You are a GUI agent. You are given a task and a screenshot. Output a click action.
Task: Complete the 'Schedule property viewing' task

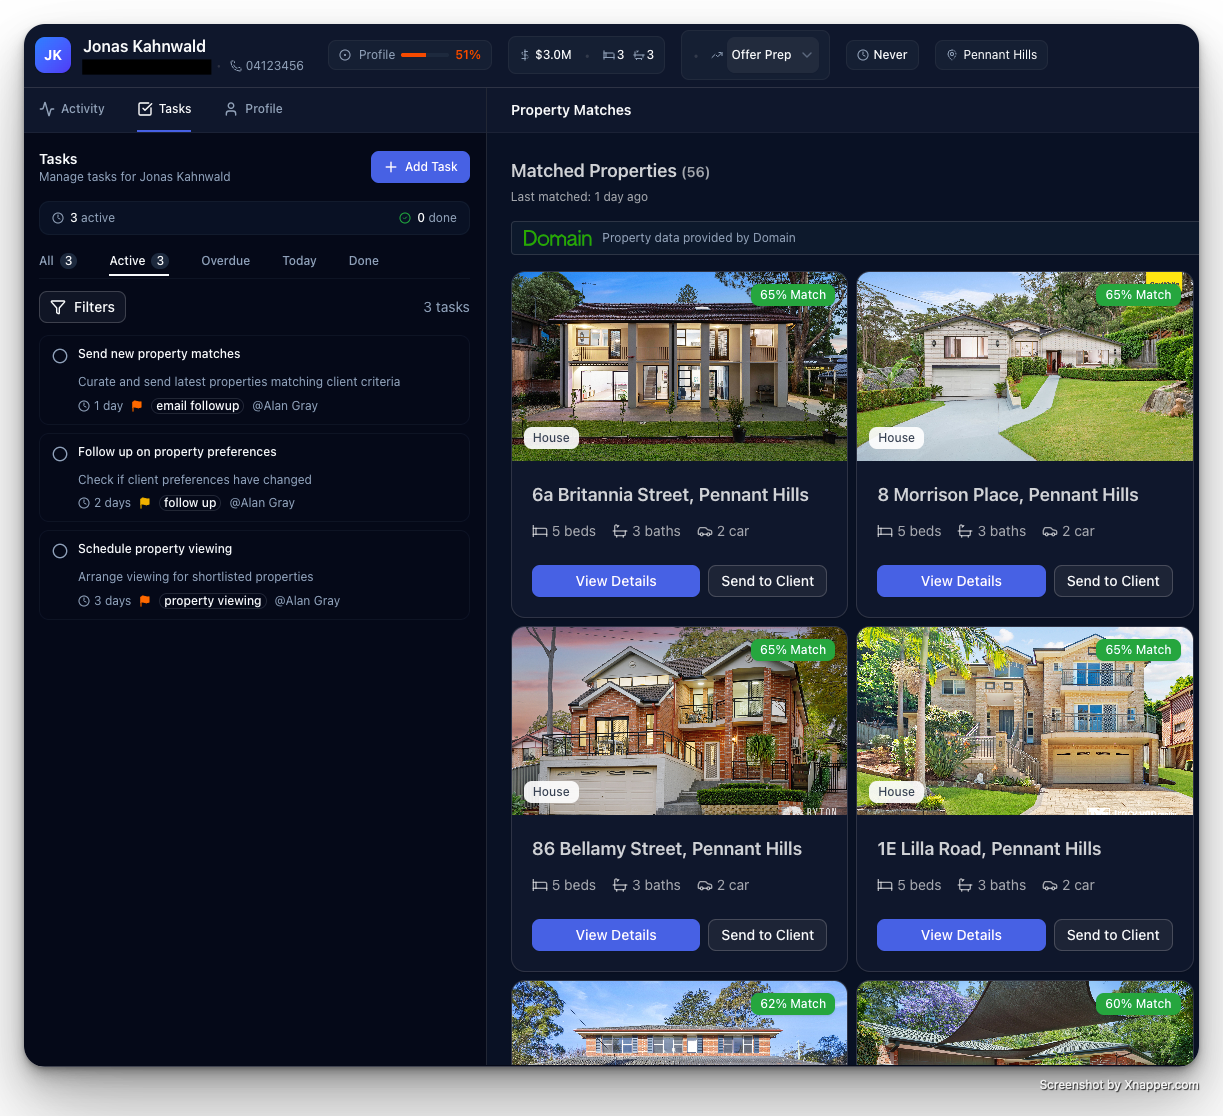pos(59,550)
